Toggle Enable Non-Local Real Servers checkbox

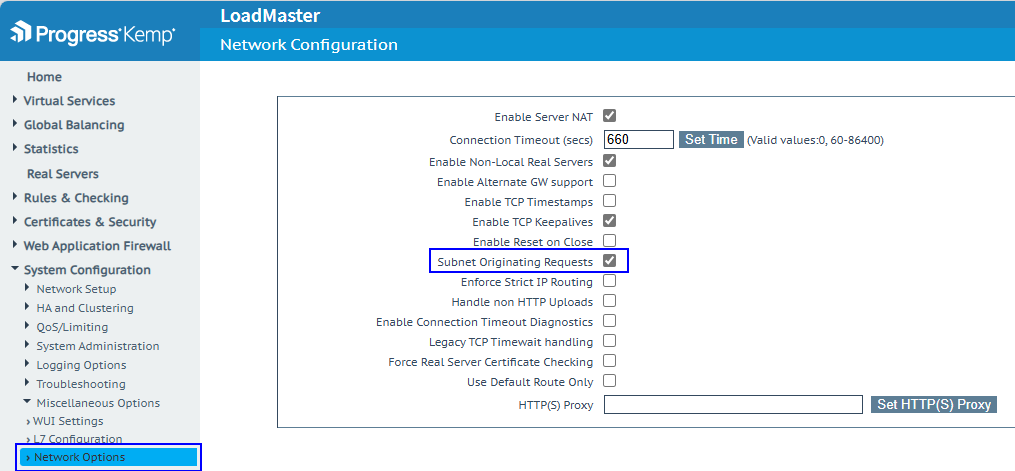click(x=609, y=160)
